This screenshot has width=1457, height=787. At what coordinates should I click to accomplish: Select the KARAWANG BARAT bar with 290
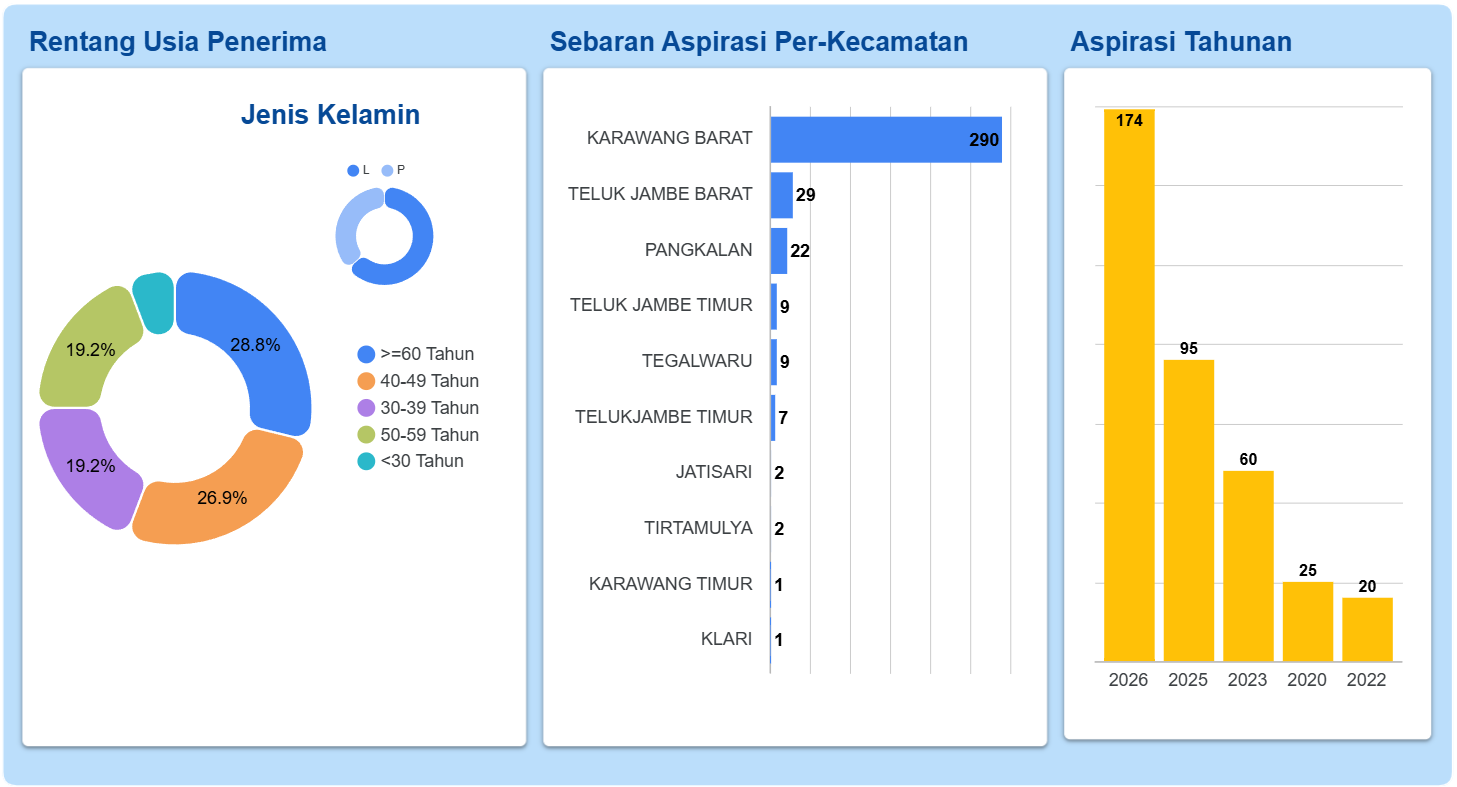point(886,139)
